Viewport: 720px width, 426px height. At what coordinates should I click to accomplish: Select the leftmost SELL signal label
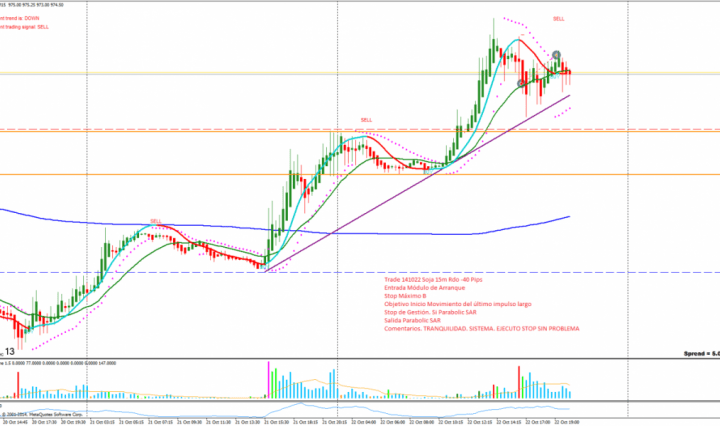tap(156, 221)
